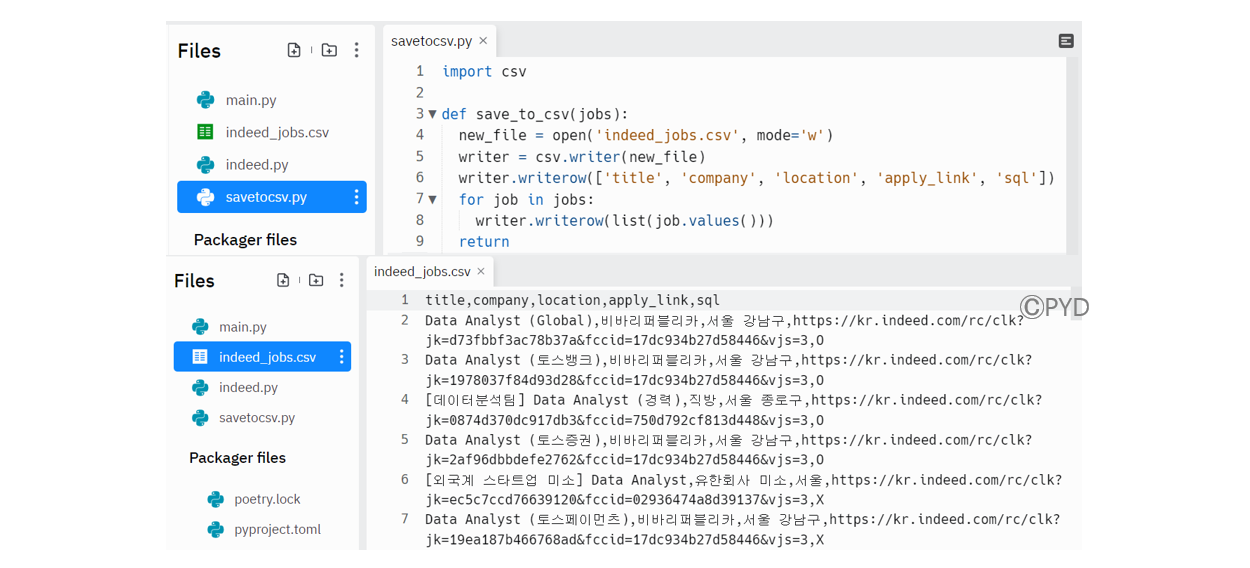Viewport: 1250px width, 568px height.
Task: Click the Python icon next to main.py in the upper panel
Action: 205,100
